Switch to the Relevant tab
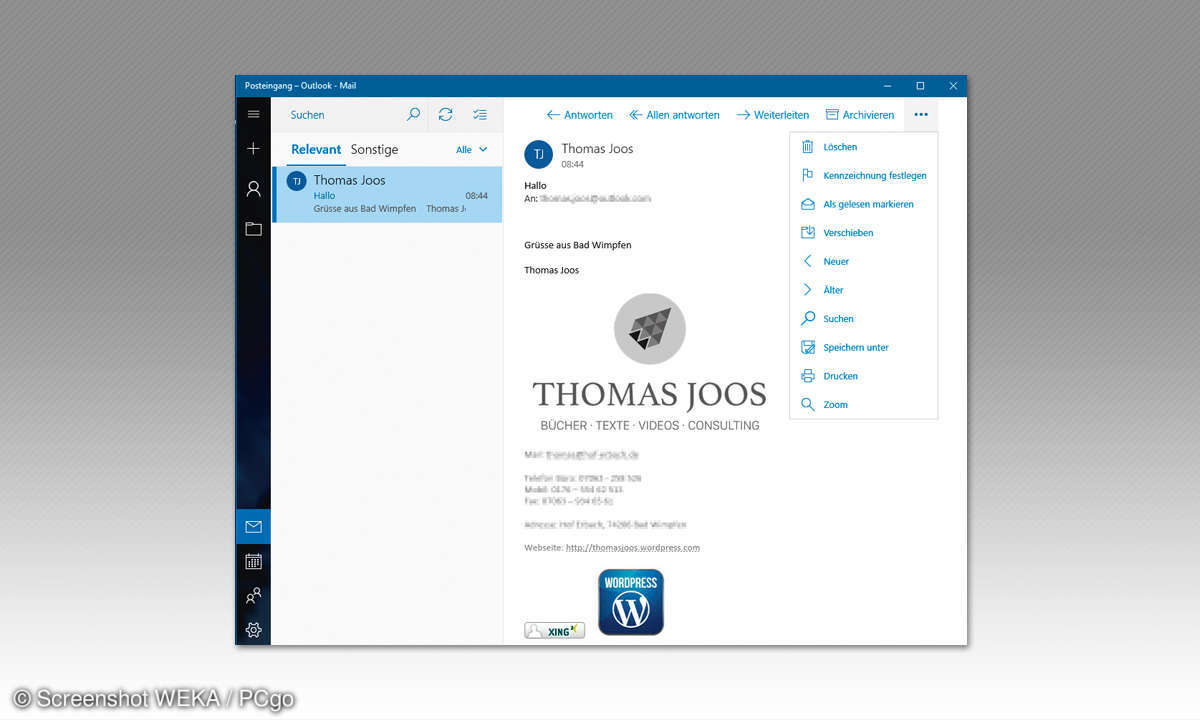This screenshot has width=1200, height=720. pyautogui.click(x=316, y=150)
